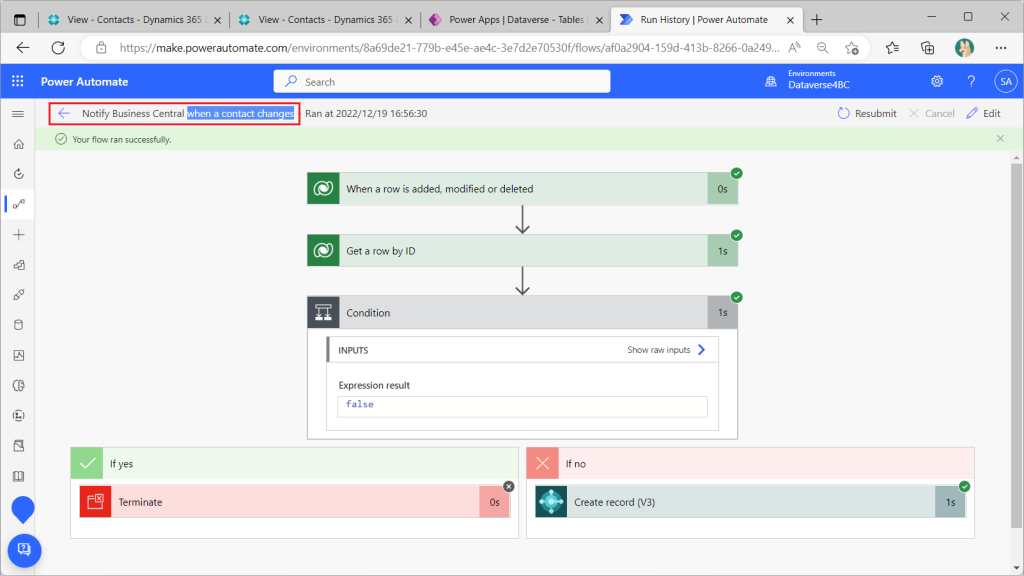This screenshot has height=576, width=1024.
Task: Open the chatbot assistant round button
Action: (x=24, y=550)
